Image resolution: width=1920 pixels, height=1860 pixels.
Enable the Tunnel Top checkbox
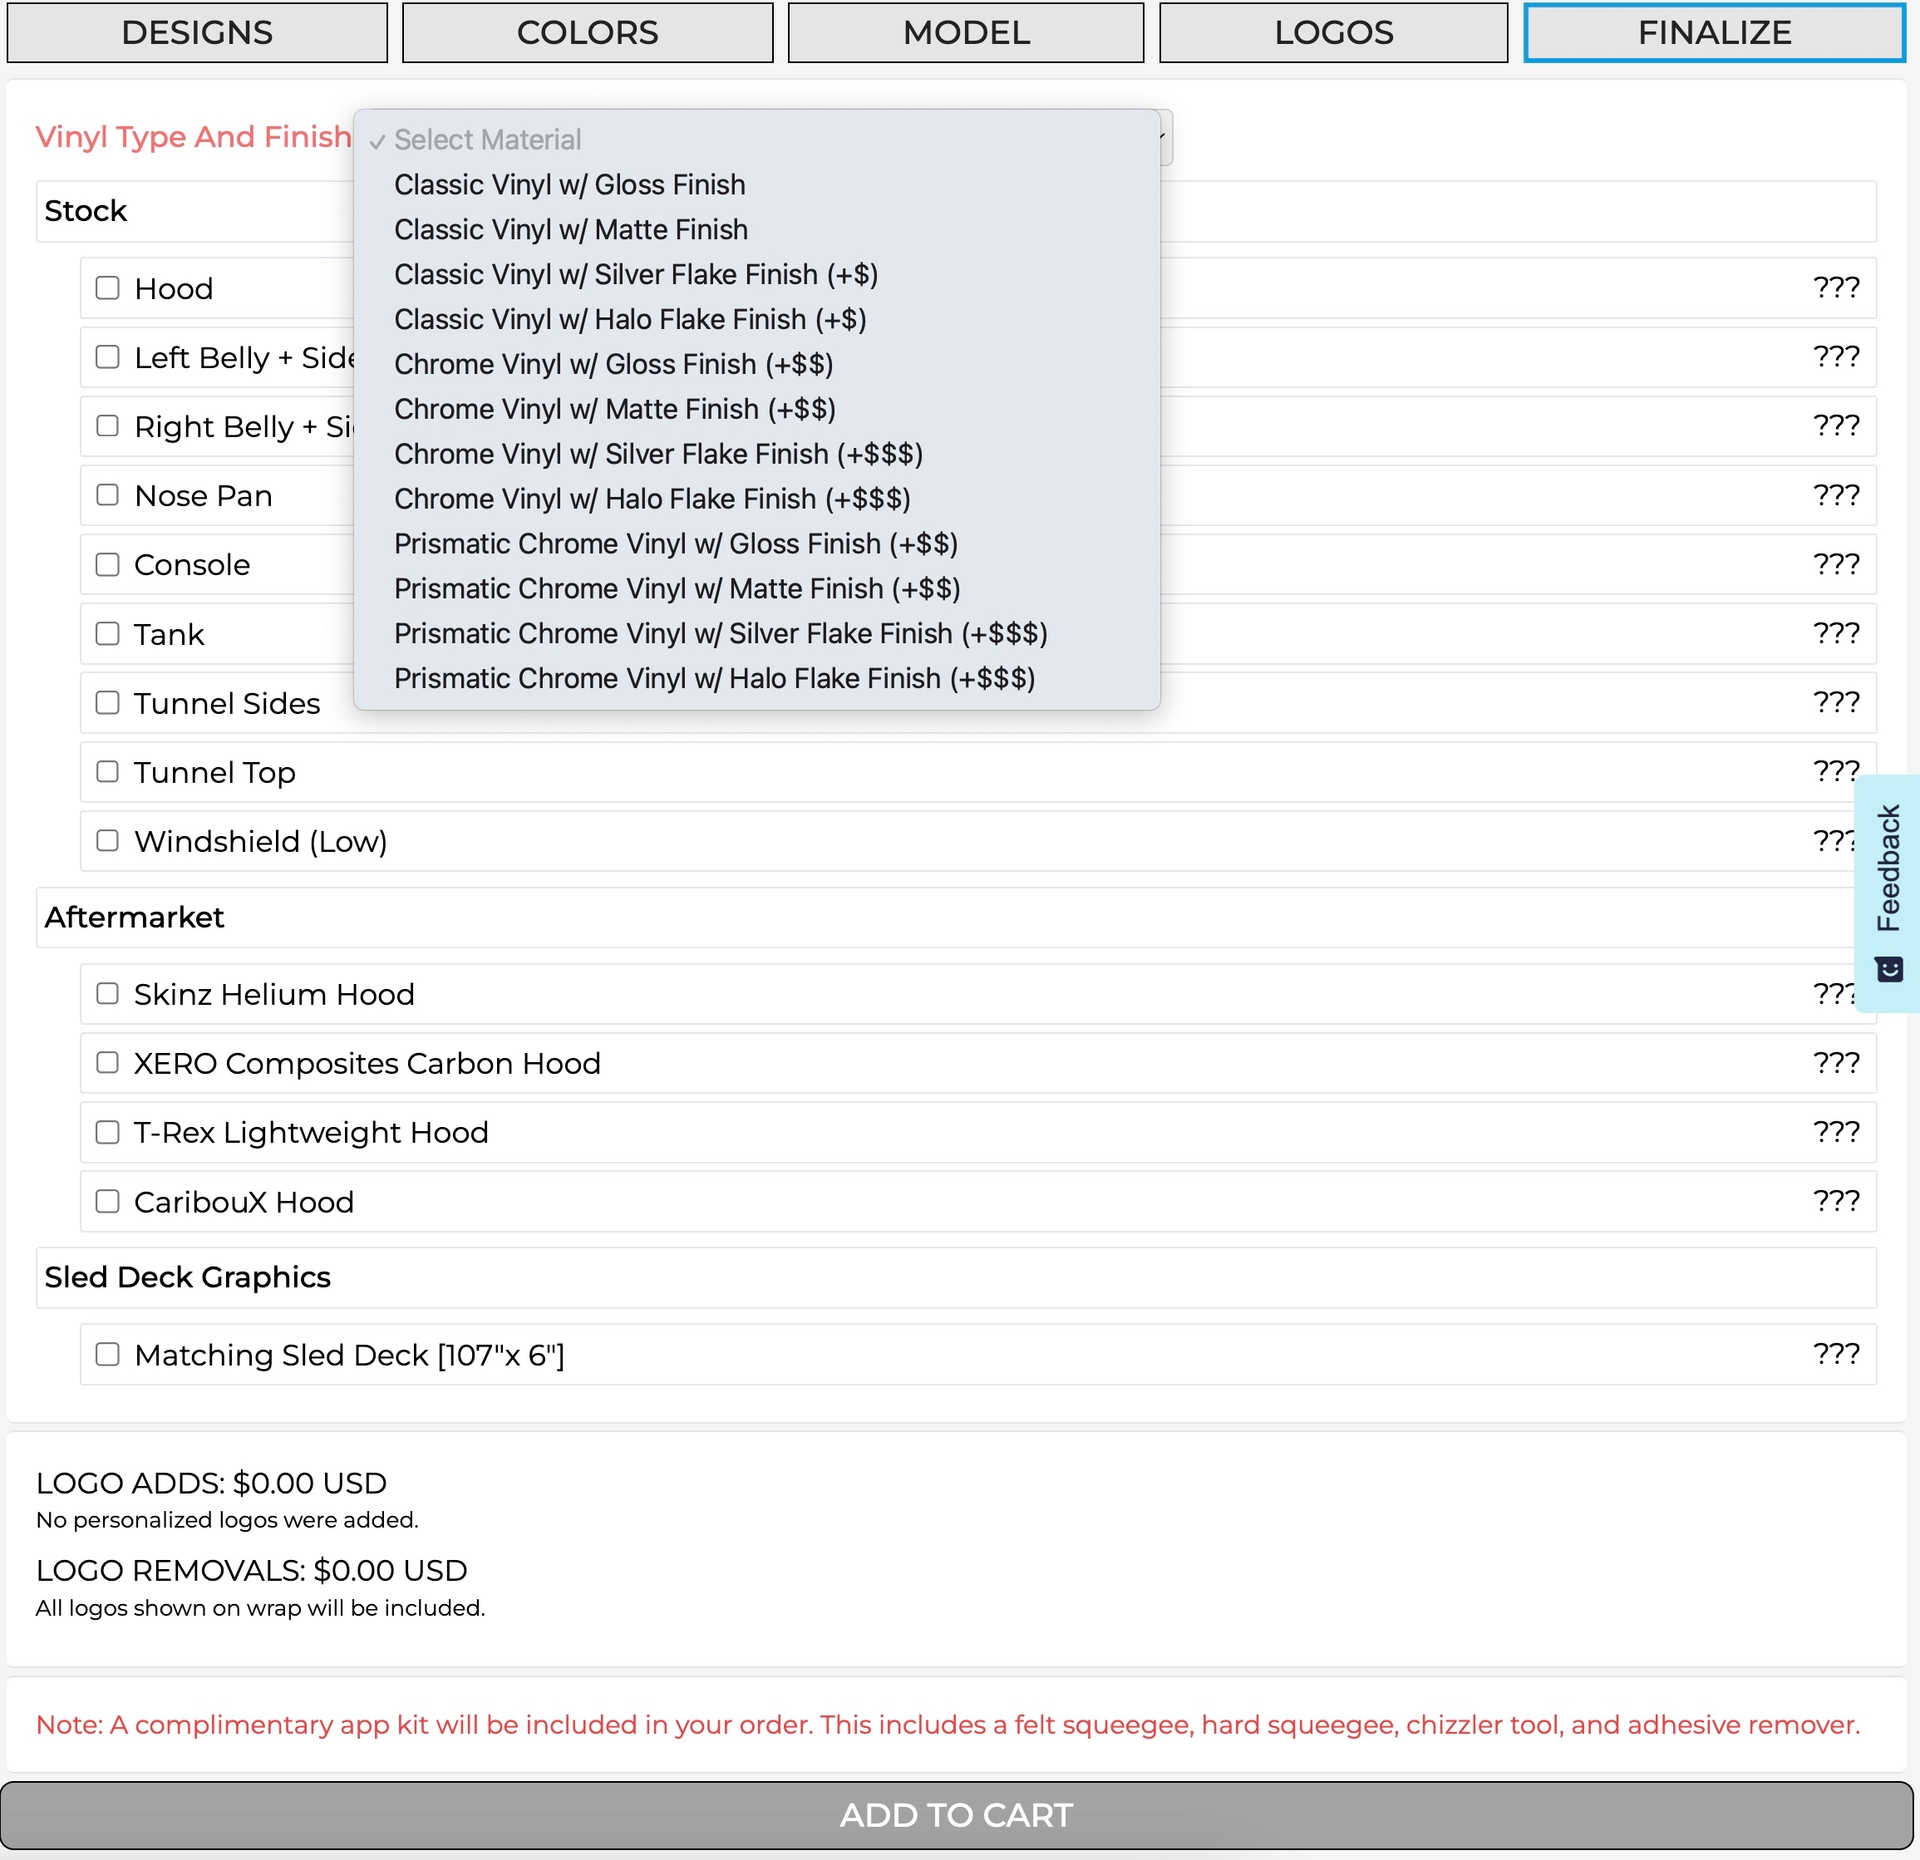click(x=107, y=771)
